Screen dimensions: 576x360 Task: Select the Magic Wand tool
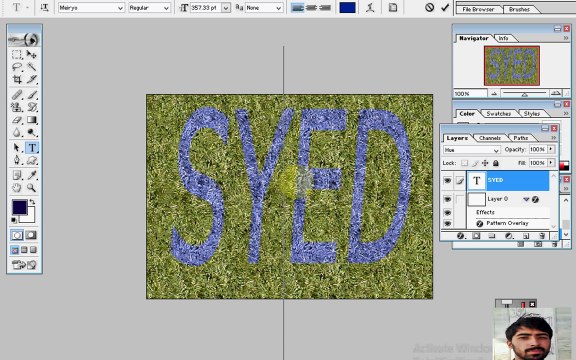(32, 67)
